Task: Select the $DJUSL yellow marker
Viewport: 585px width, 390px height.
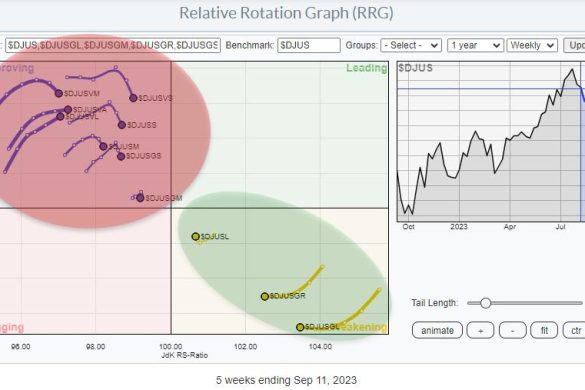Action: [195, 236]
